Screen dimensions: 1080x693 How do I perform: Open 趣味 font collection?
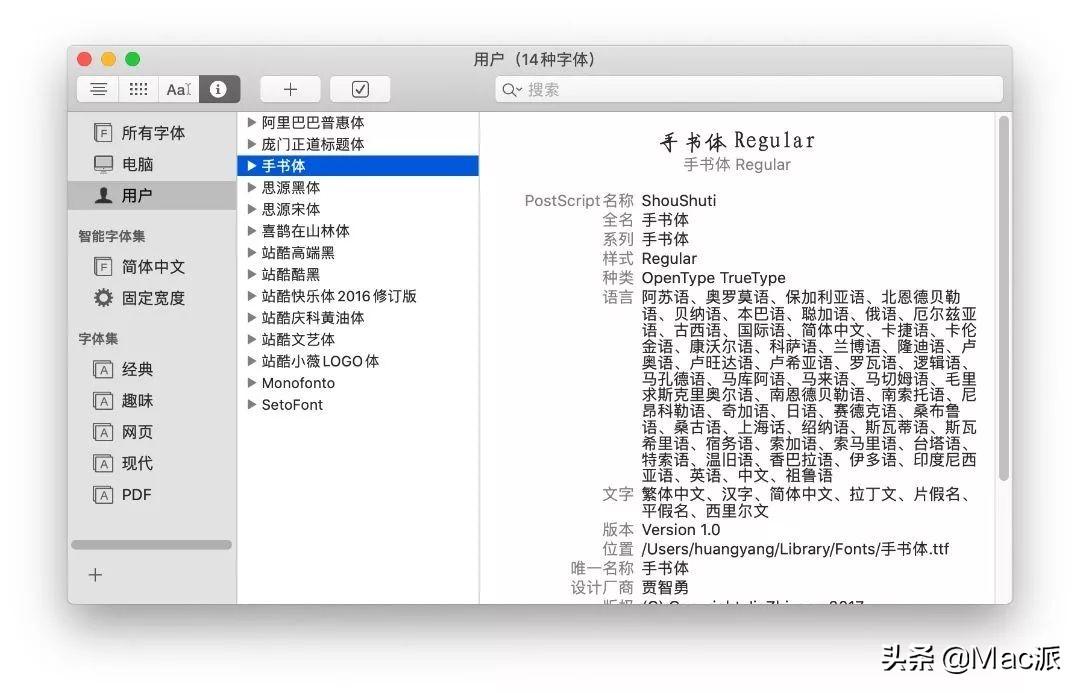click(x=152, y=401)
